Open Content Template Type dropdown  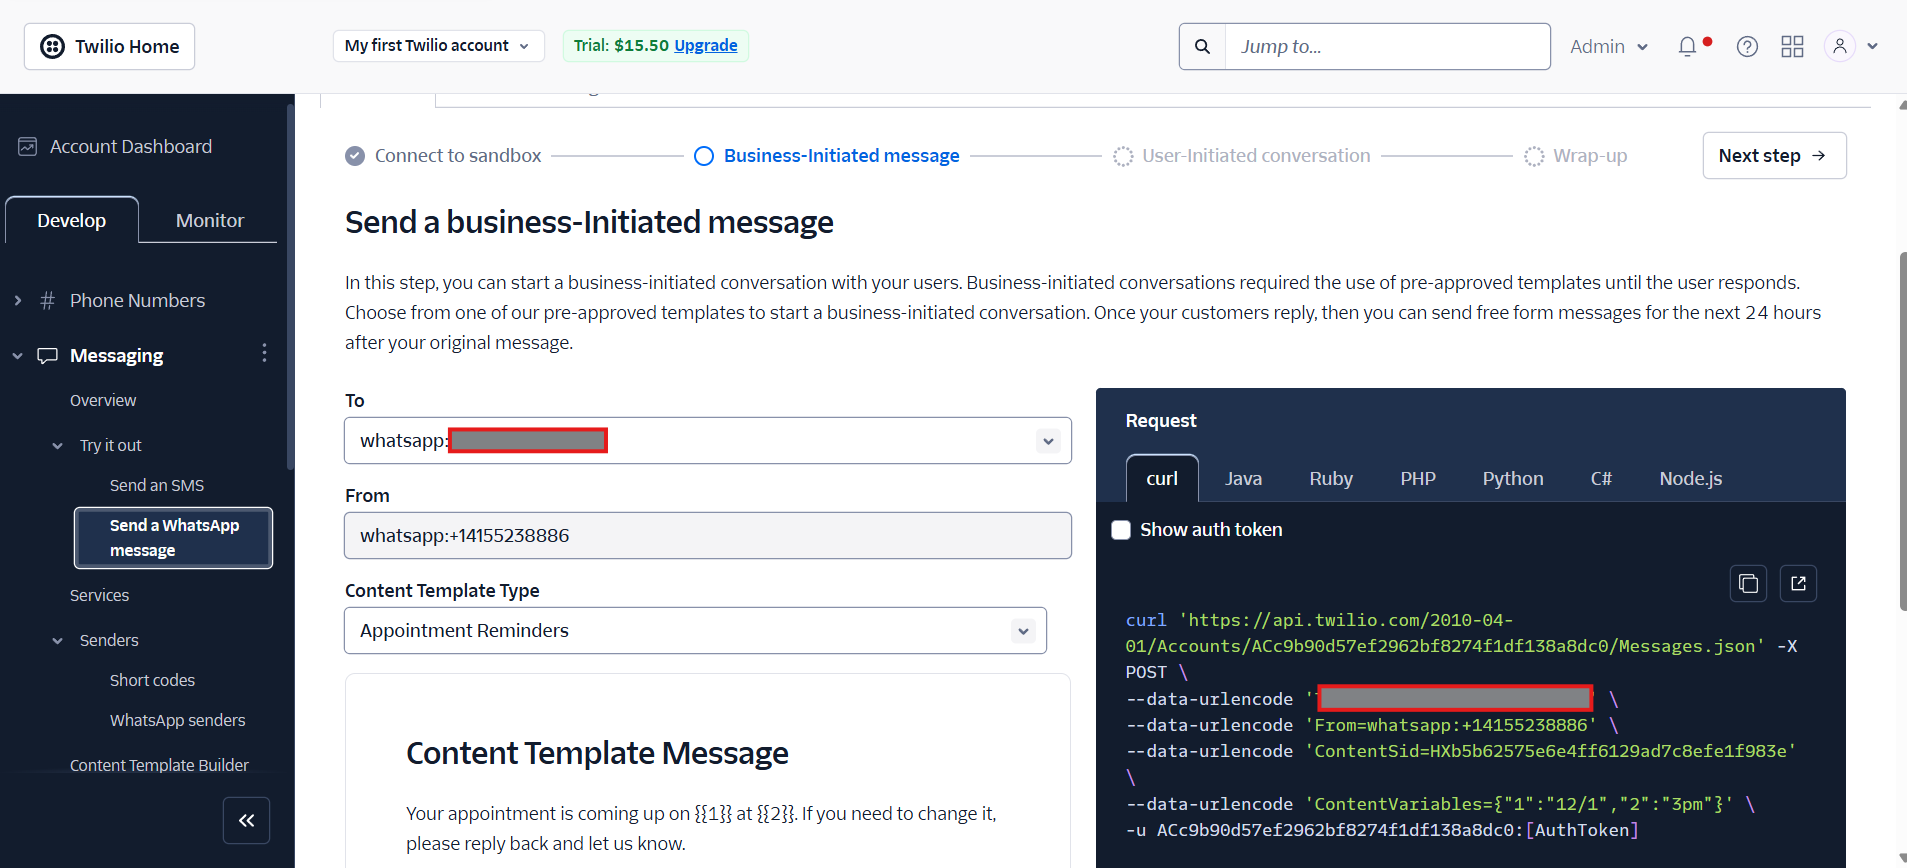(695, 631)
